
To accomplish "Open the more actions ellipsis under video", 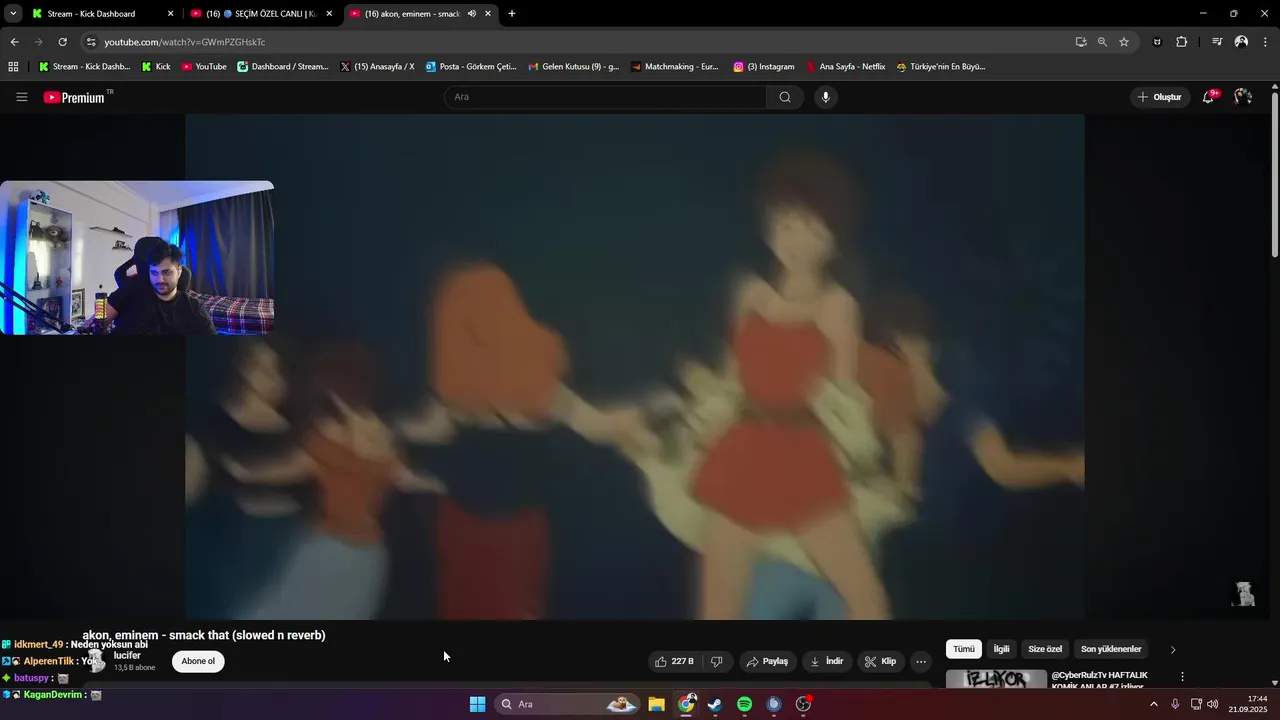I will [x=921, y=661].
